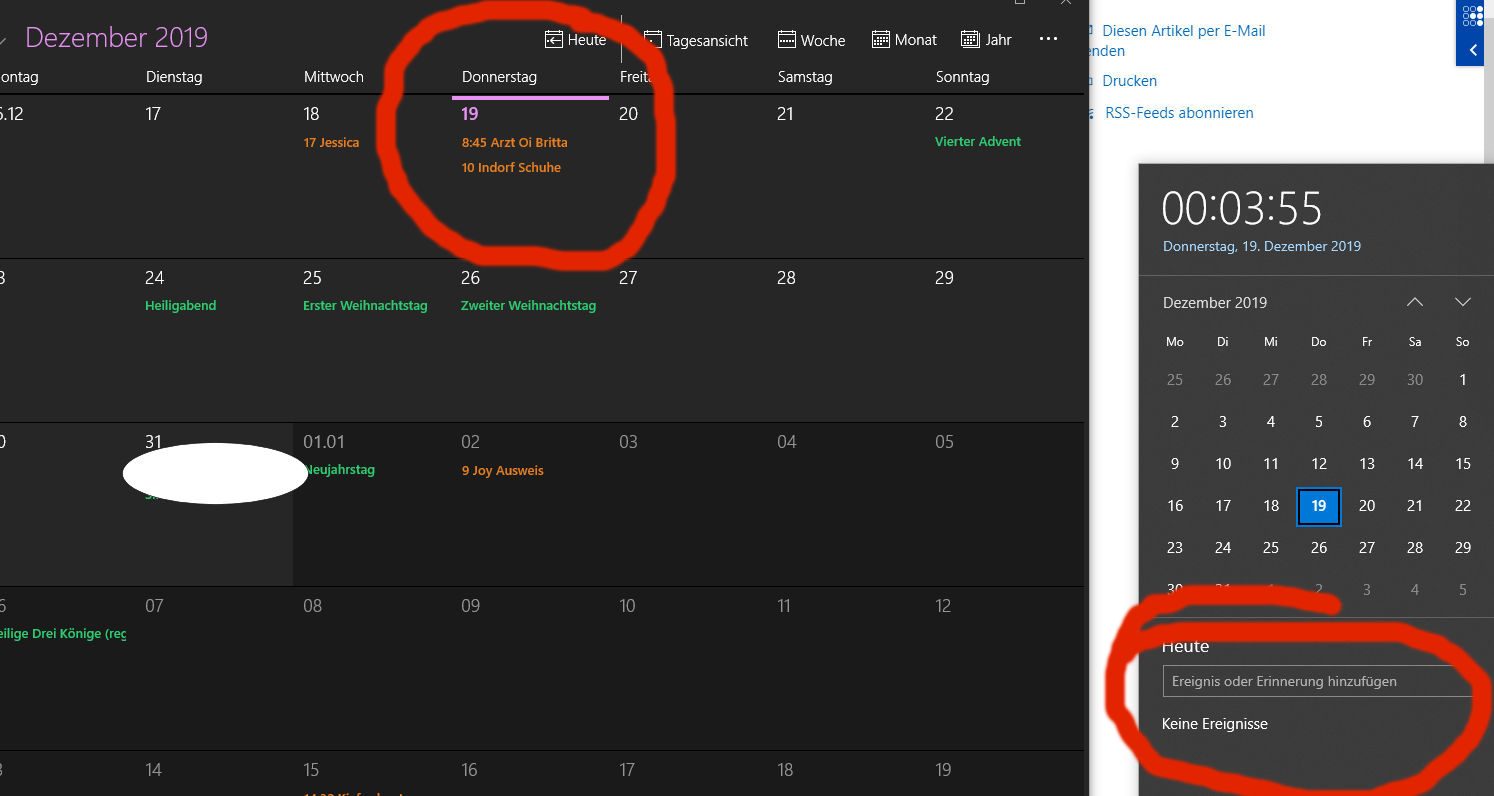The width and height of the screenshot is (1494, 796).
Task: Switch to Tagesansicht view
Action: click(696, 40)
